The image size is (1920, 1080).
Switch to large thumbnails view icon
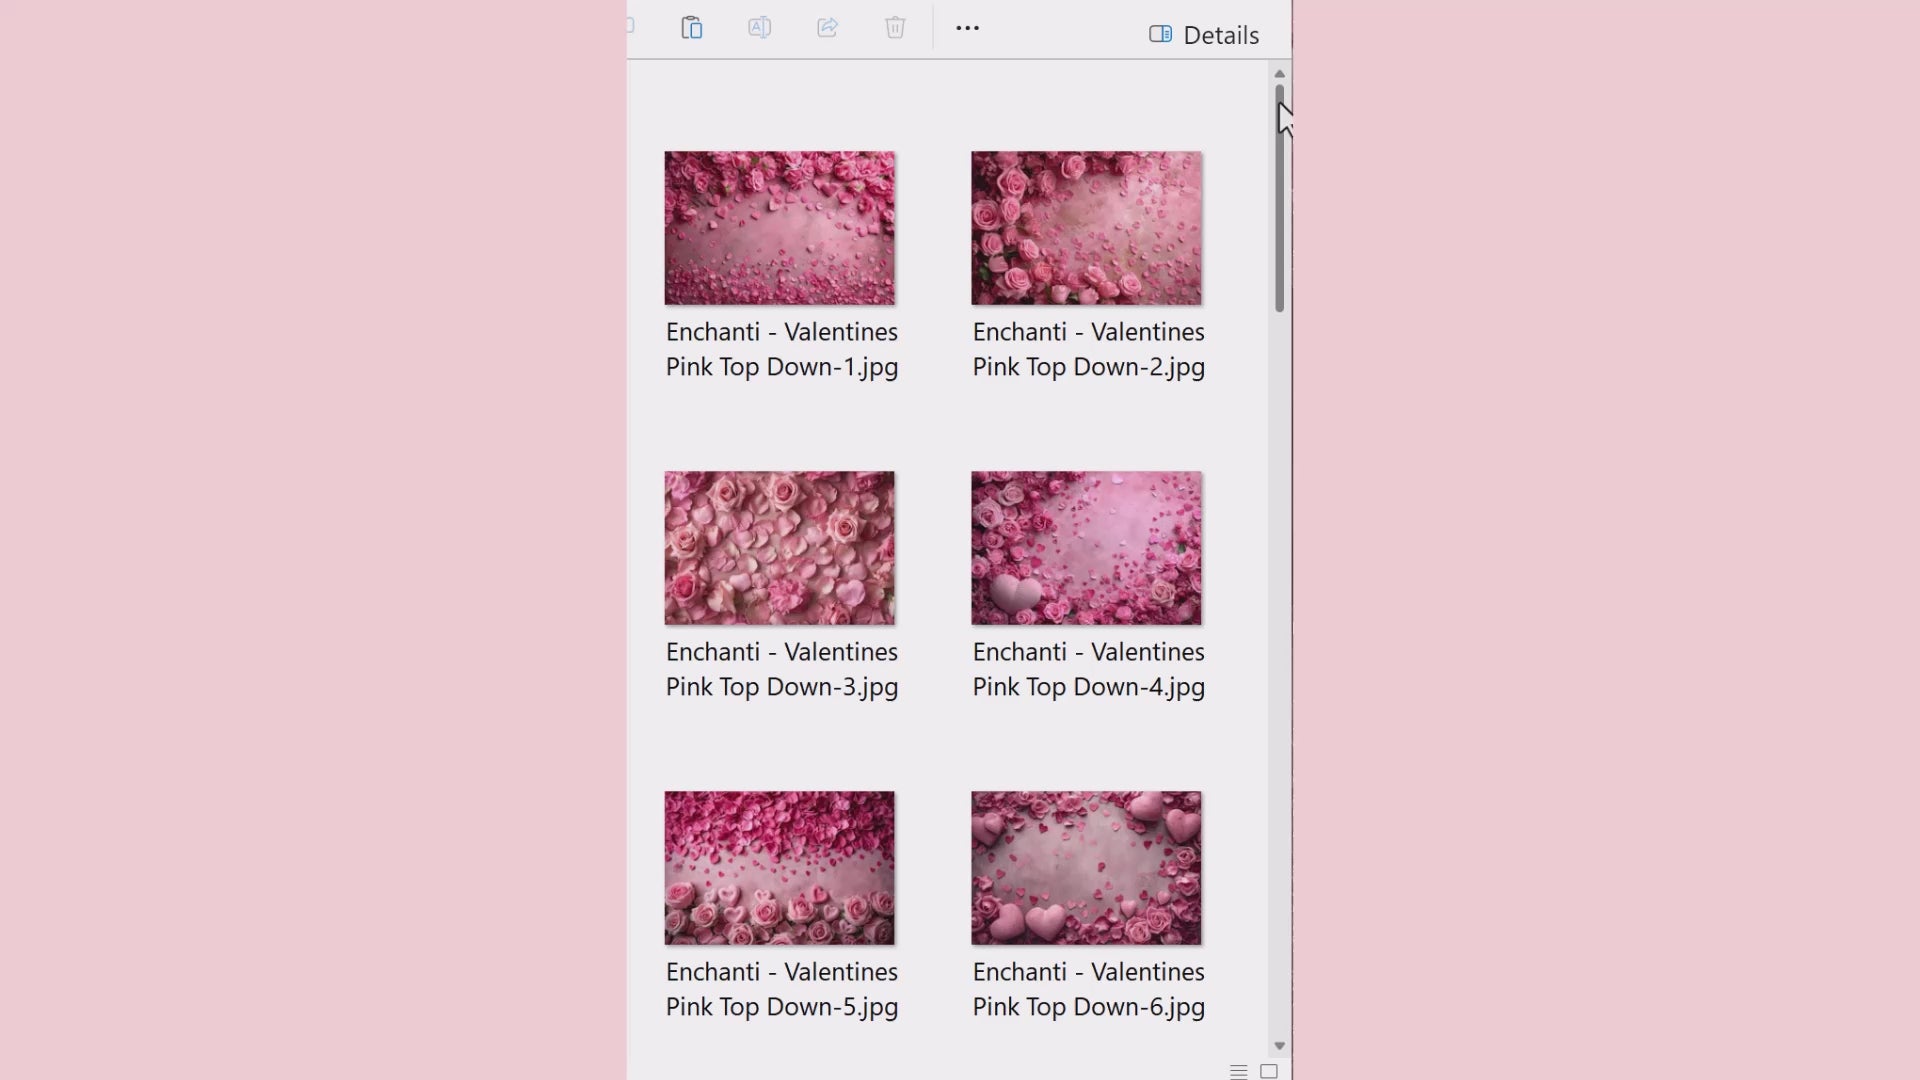pos(1269,1071)
